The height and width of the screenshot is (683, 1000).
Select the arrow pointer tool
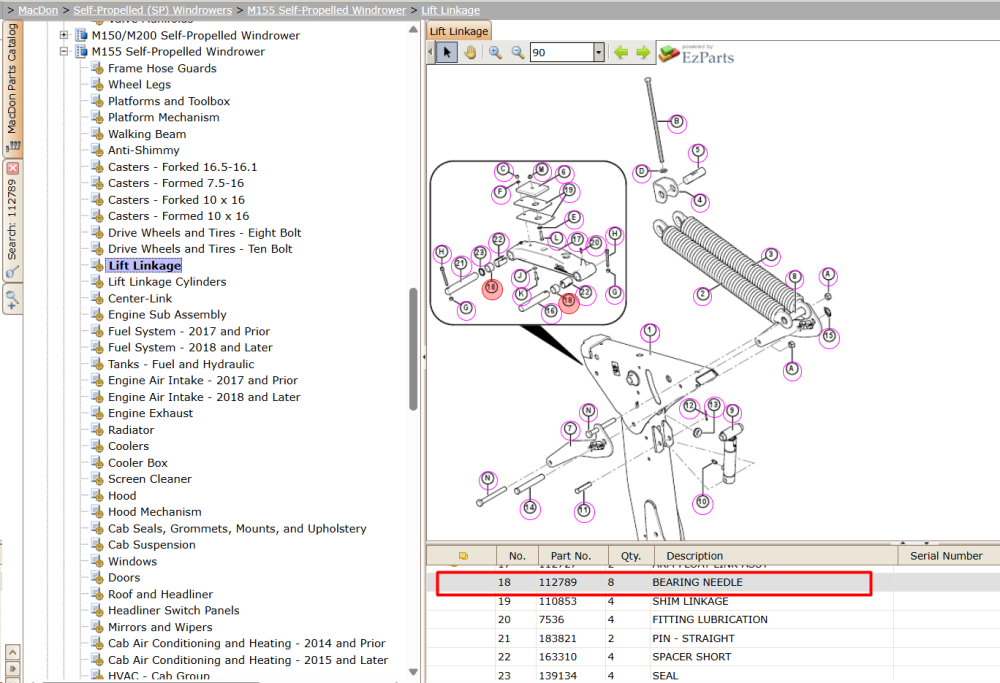point(446,52)
